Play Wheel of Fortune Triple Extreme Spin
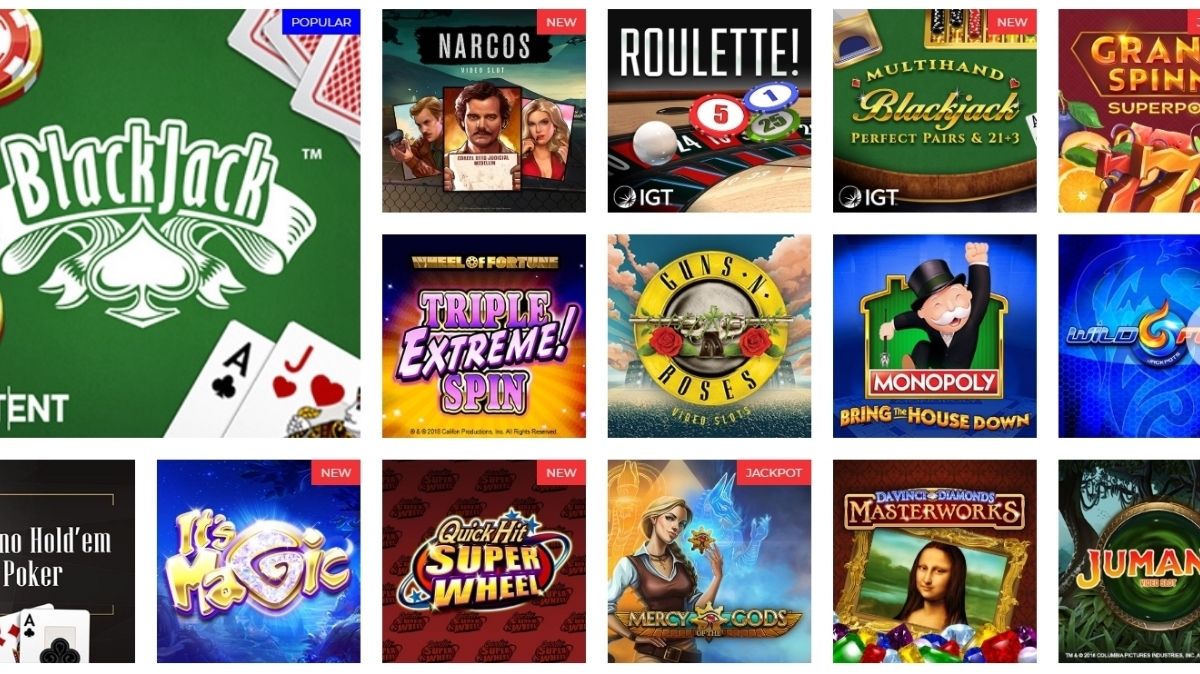 484,336
